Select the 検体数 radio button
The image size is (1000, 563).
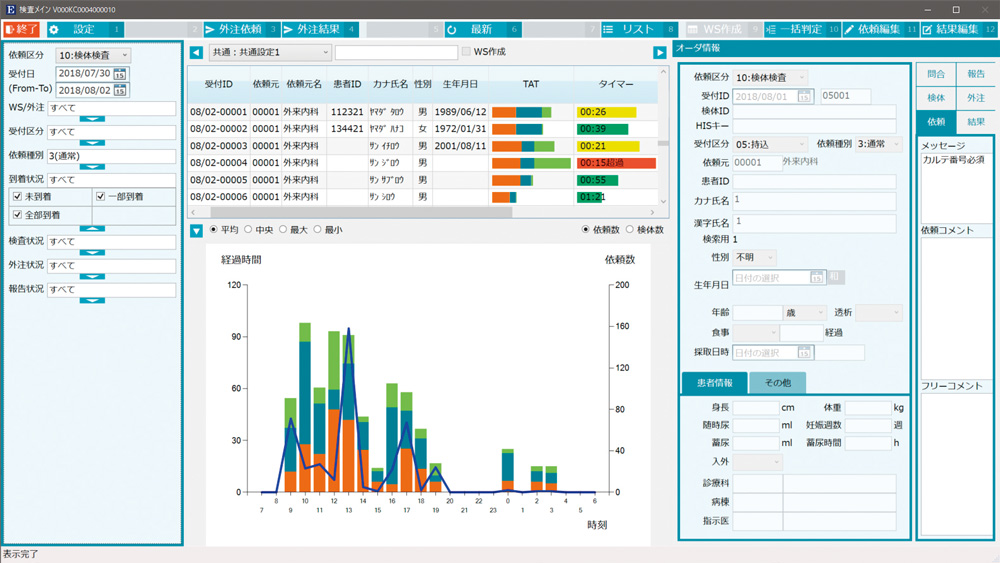pos(630,230)
